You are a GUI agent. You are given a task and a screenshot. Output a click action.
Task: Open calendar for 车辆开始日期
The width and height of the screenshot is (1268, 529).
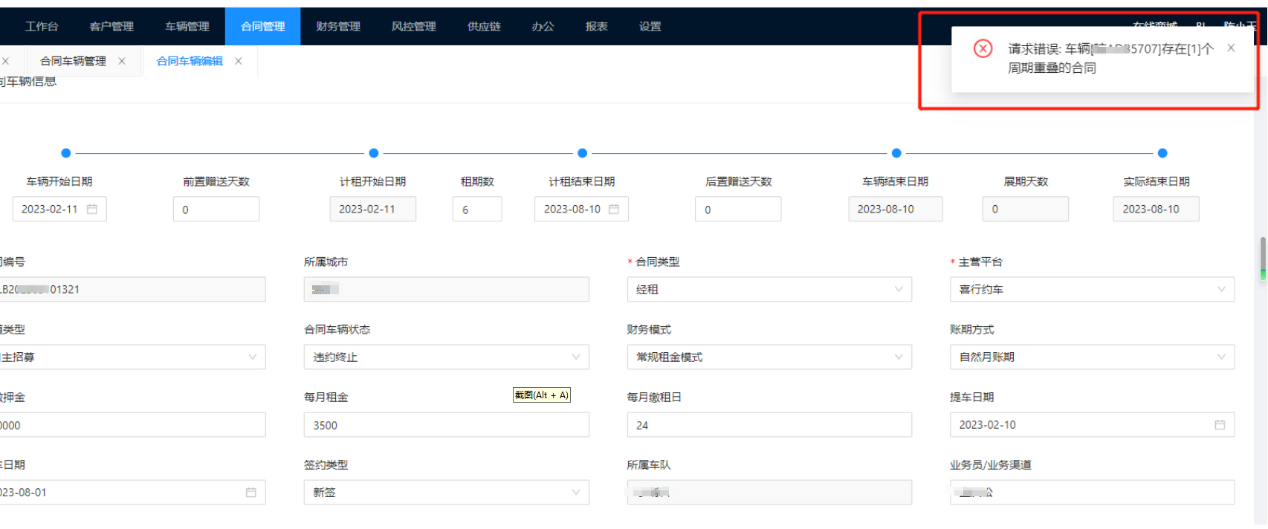click(92, 209)
